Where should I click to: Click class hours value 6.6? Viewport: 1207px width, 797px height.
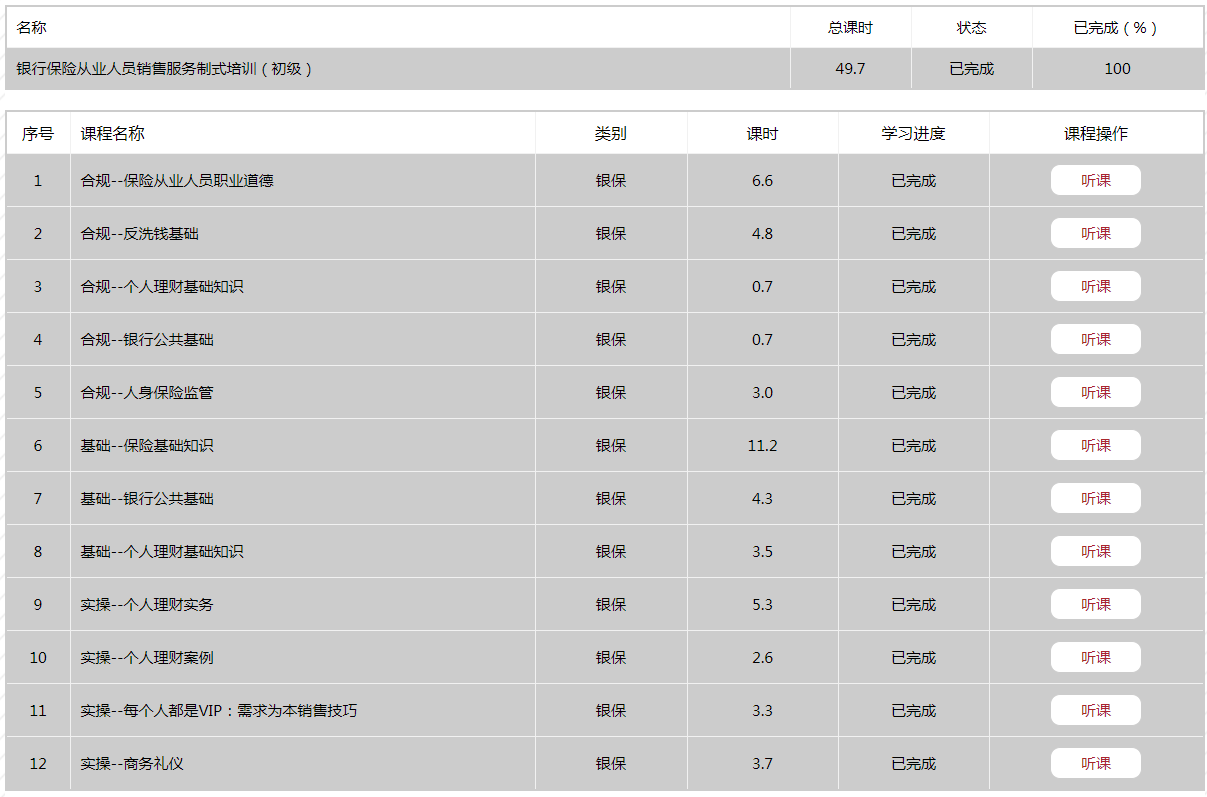pyautogui.click(x=762, y=181)
